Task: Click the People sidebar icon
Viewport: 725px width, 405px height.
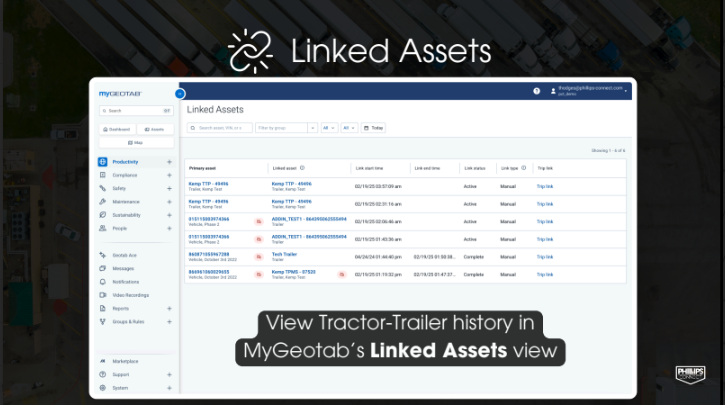Action: click(x=103, y=228)
